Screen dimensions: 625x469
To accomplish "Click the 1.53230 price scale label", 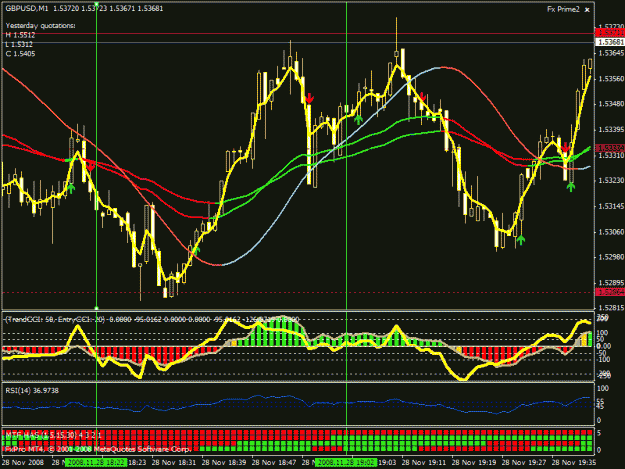I will [611, 181].
